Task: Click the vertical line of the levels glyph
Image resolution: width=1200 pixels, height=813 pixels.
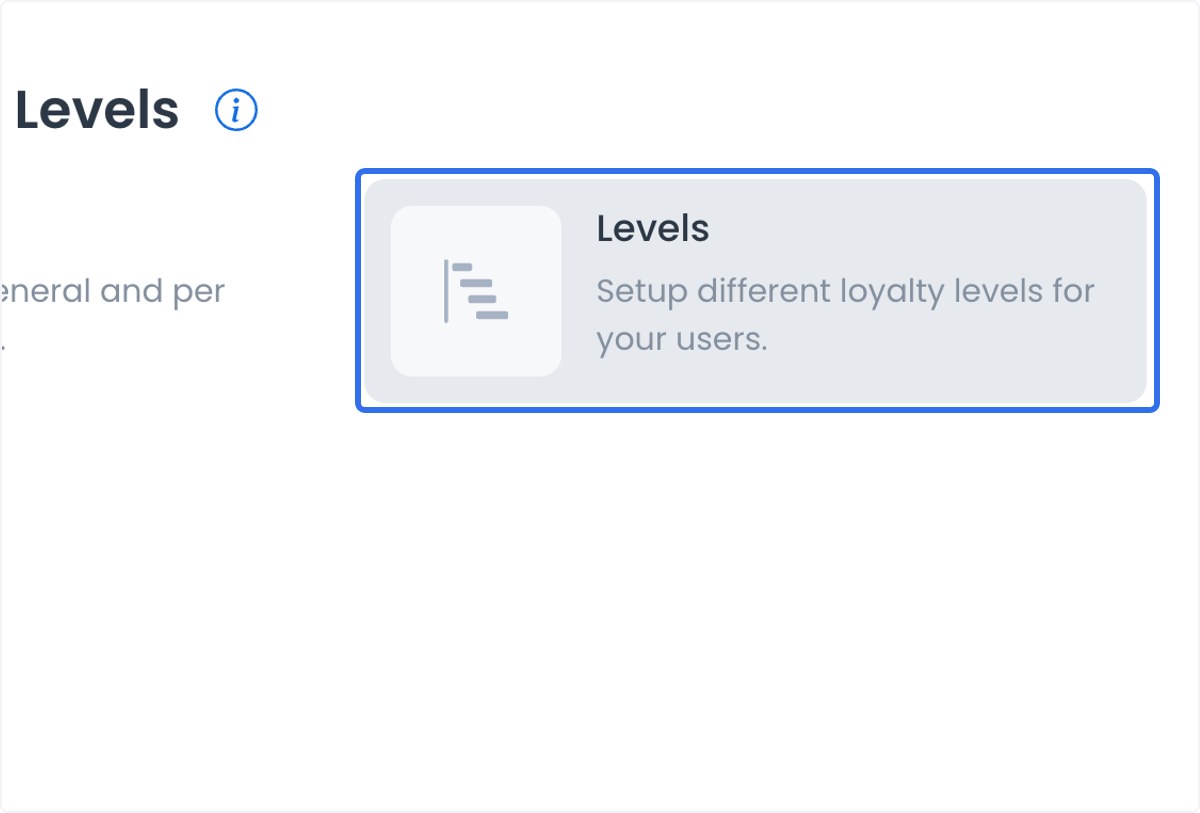Action: coord(446,291)
